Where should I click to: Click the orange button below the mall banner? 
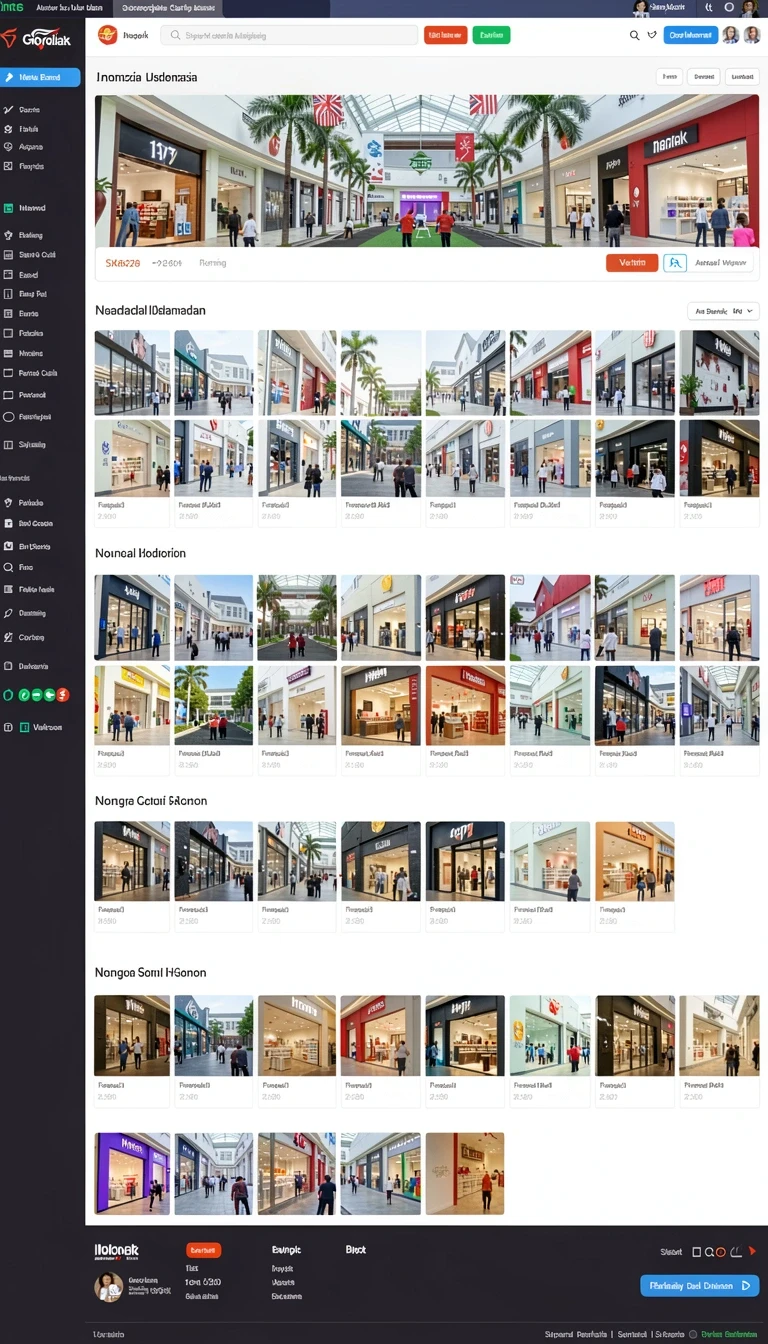click(632, 263)
